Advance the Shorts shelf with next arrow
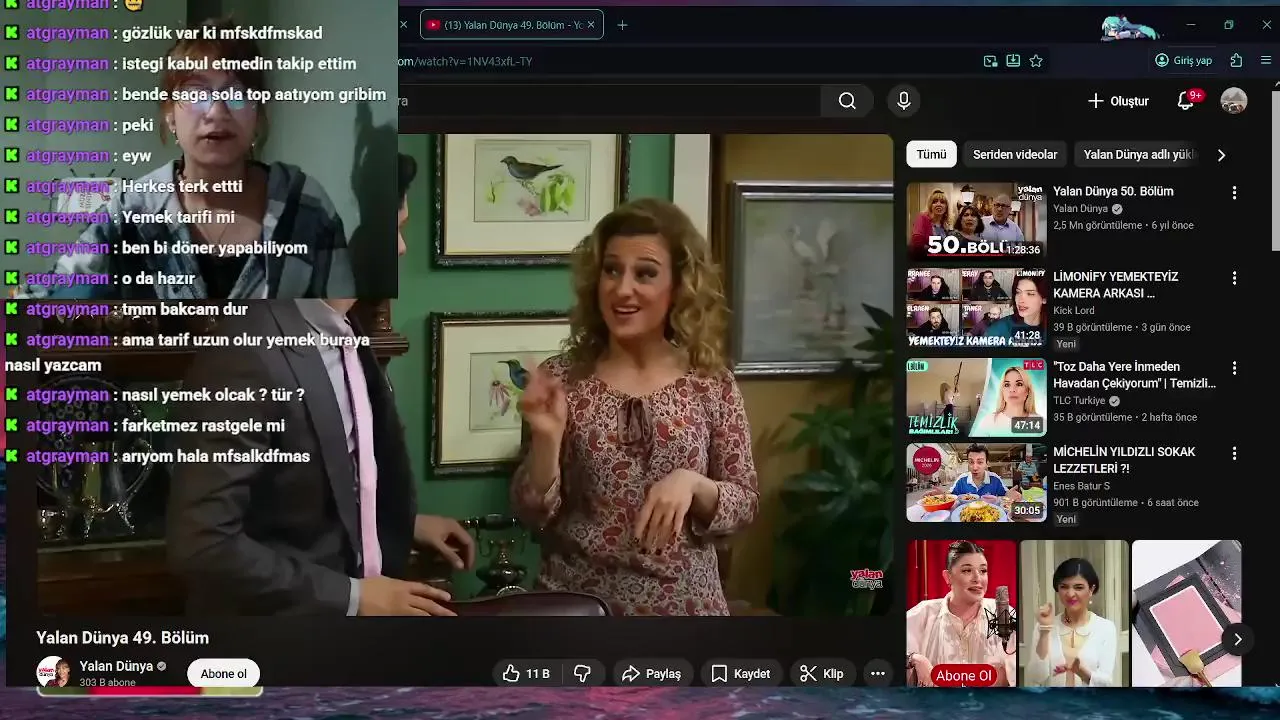1280x720 pixels. click(x=1237, y=640)
